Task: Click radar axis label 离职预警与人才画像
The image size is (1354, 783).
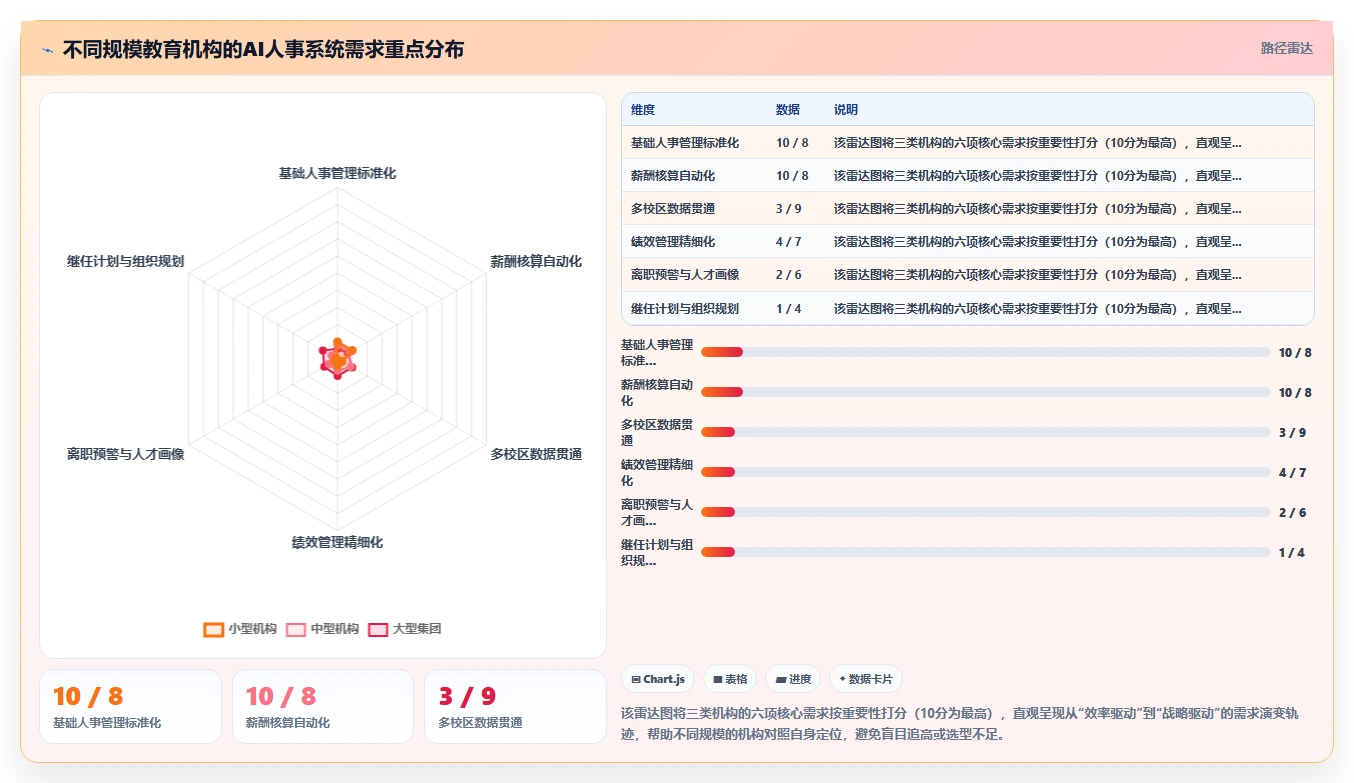Action: (x=126, y=455)
